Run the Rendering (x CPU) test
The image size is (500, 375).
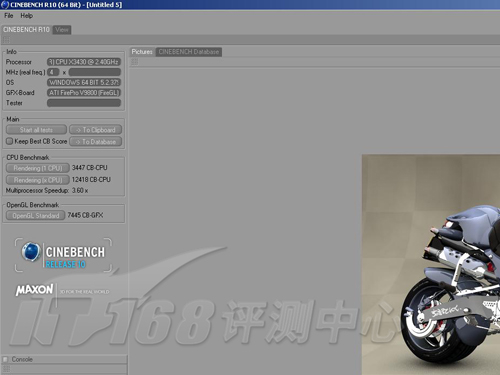coord(38,180)
